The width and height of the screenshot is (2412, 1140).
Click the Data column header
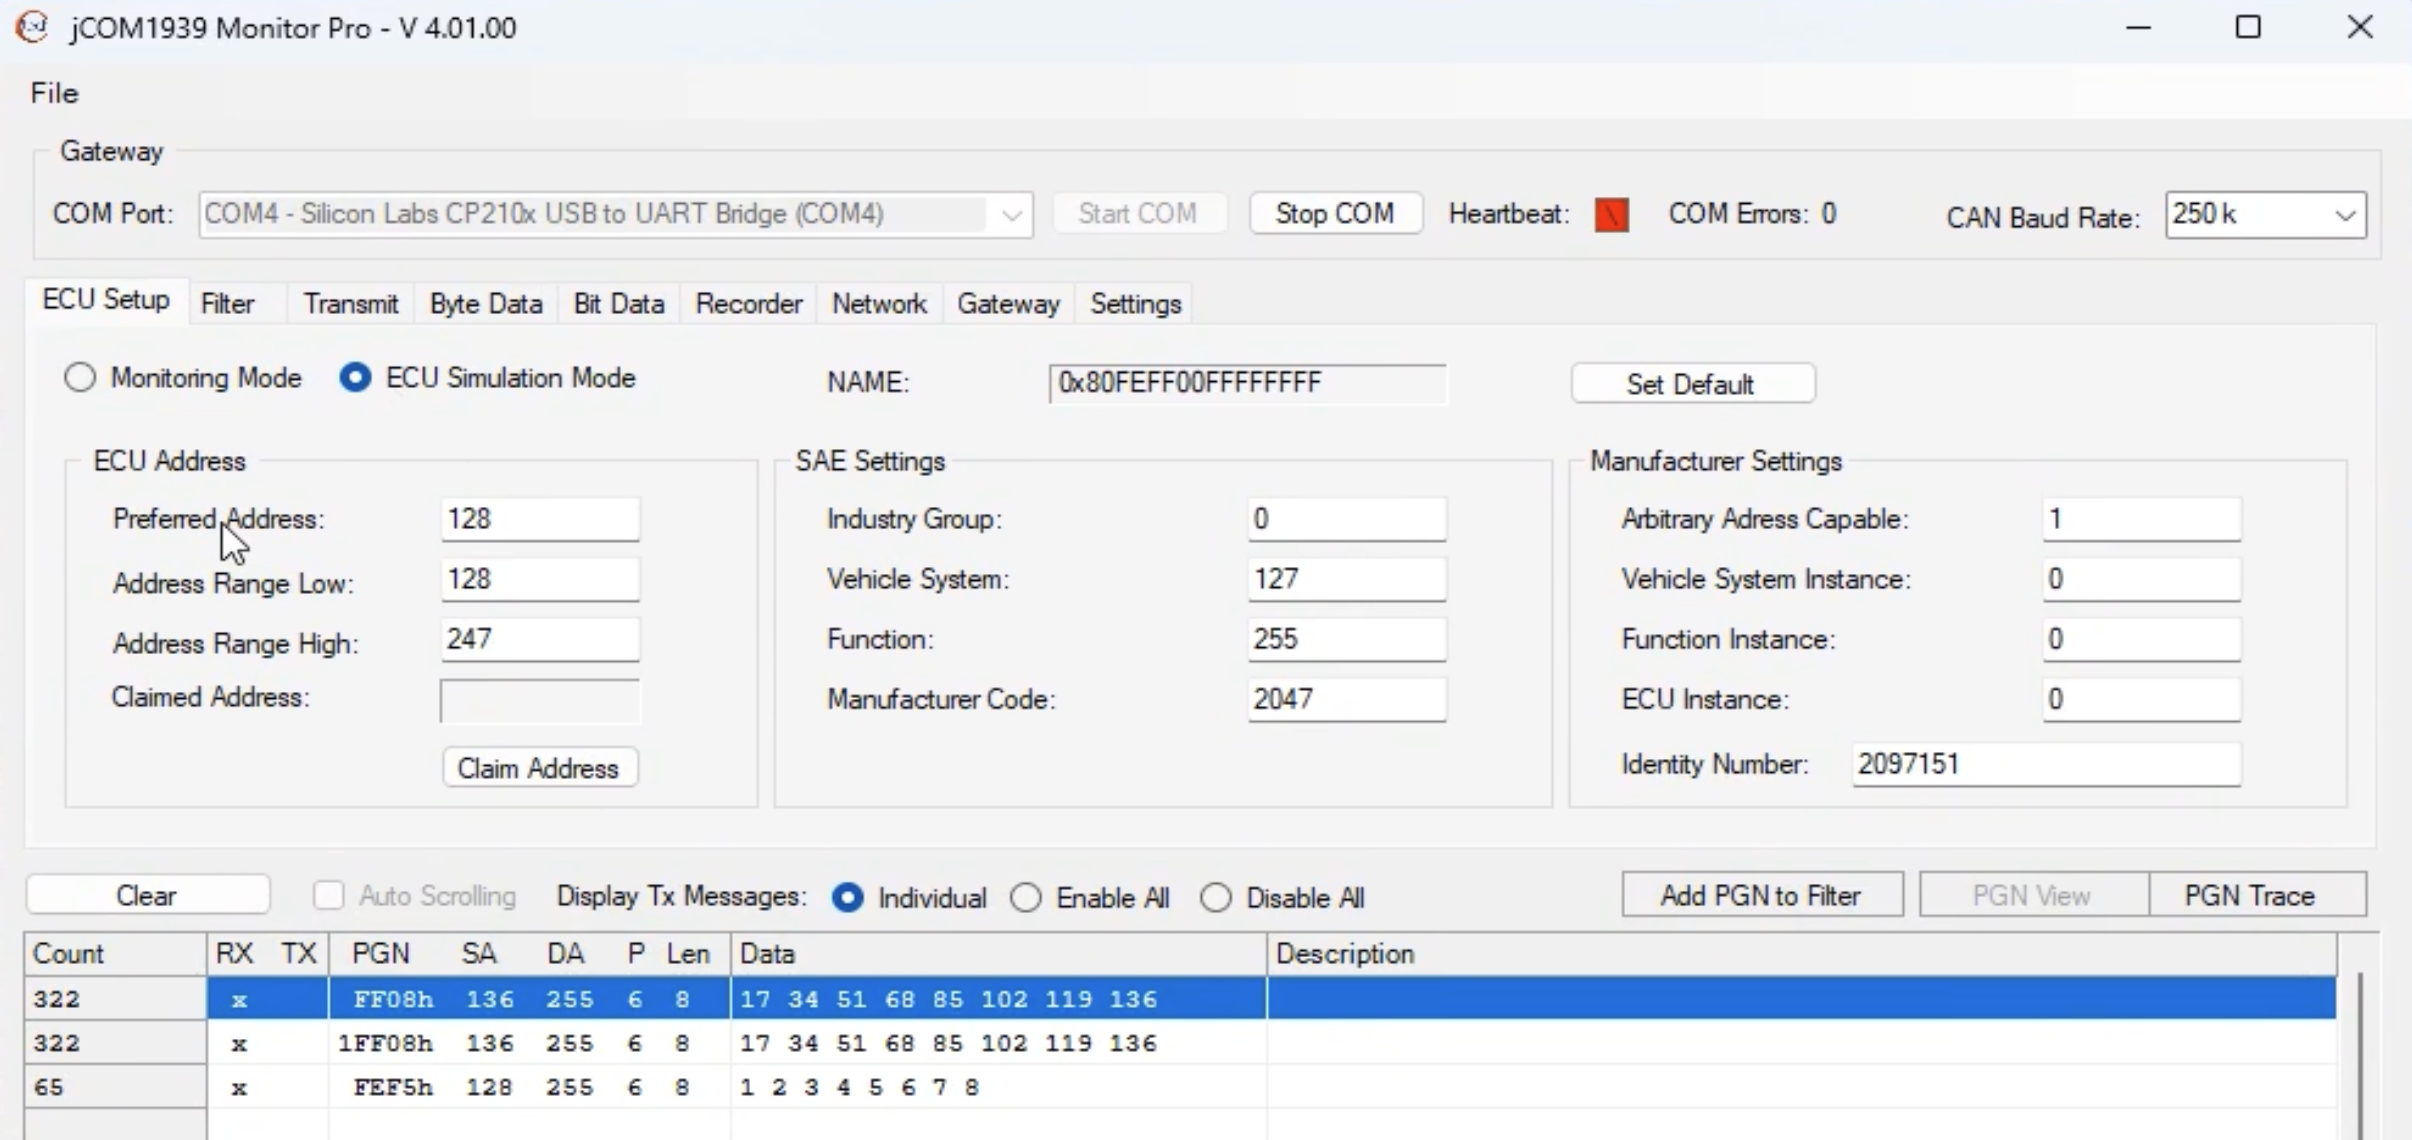point(998,954)
